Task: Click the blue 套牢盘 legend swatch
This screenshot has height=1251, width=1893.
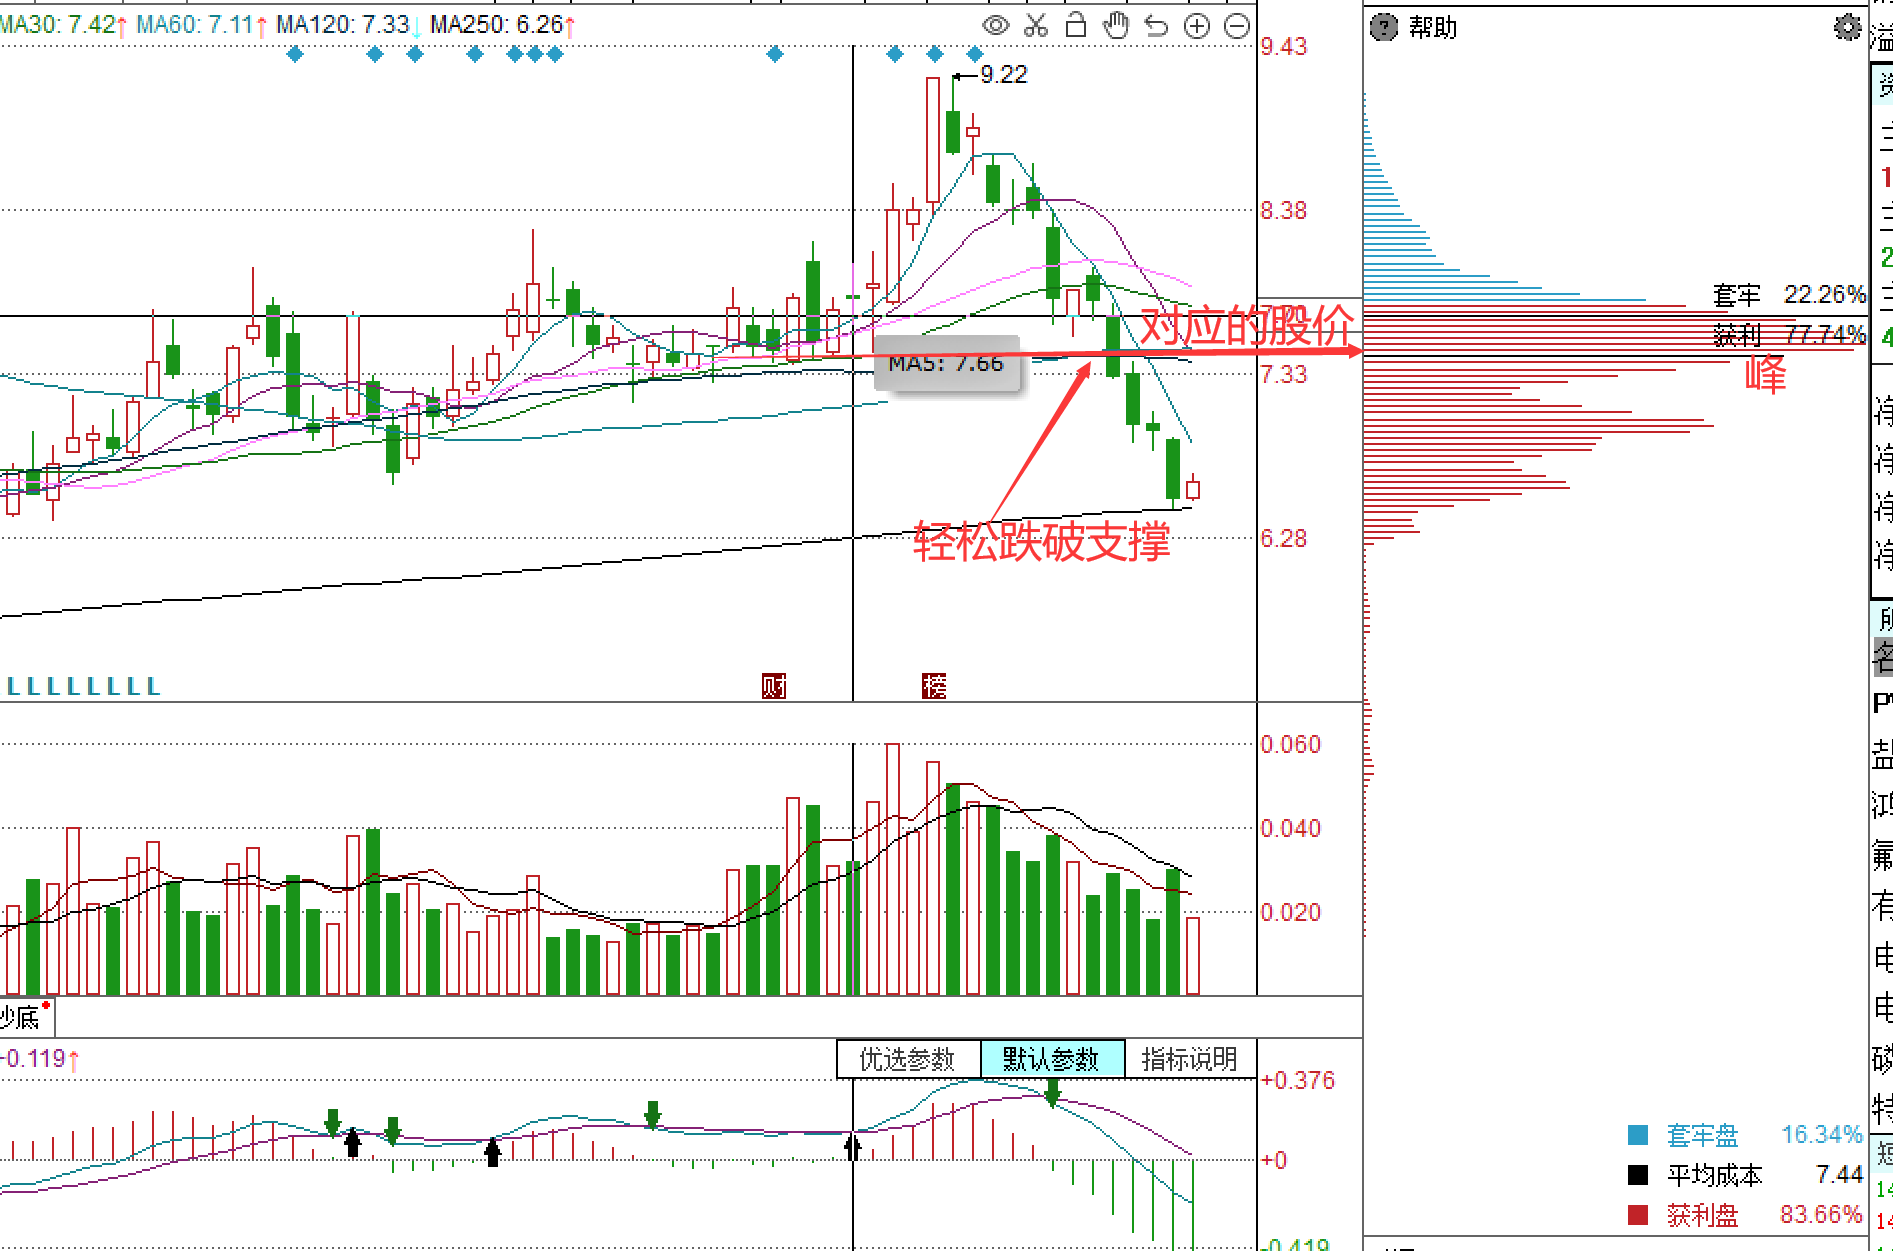Action: [x=1638, y=1135]
